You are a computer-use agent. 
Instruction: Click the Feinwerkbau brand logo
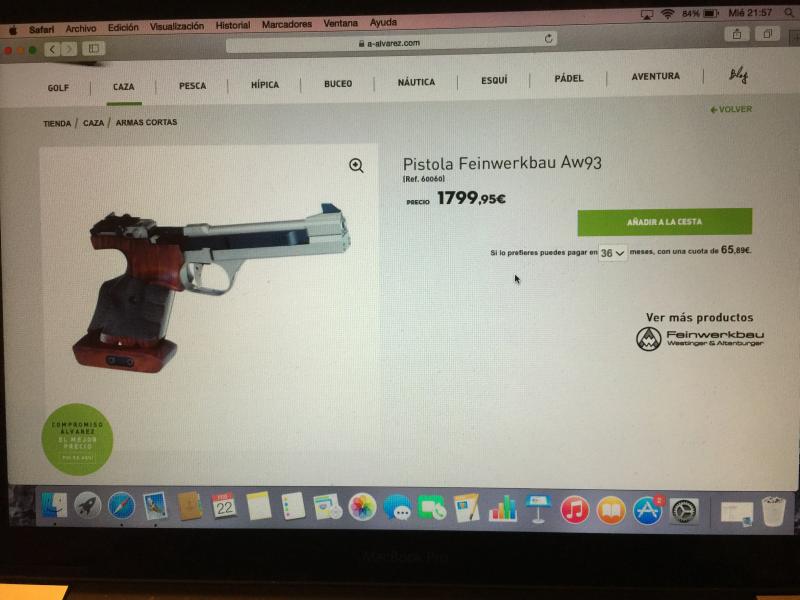pos(699,339)
